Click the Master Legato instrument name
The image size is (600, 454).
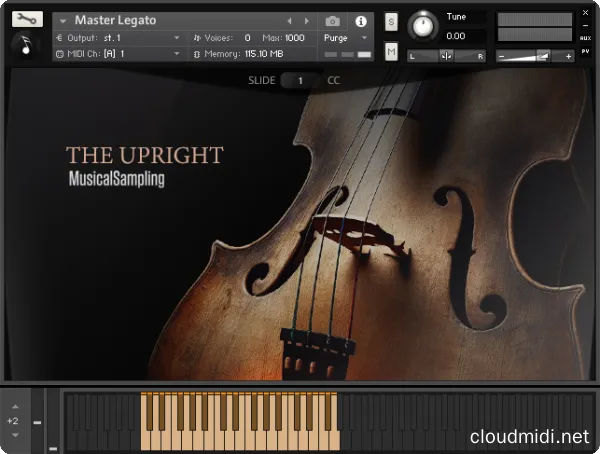[x=115, y=20]
